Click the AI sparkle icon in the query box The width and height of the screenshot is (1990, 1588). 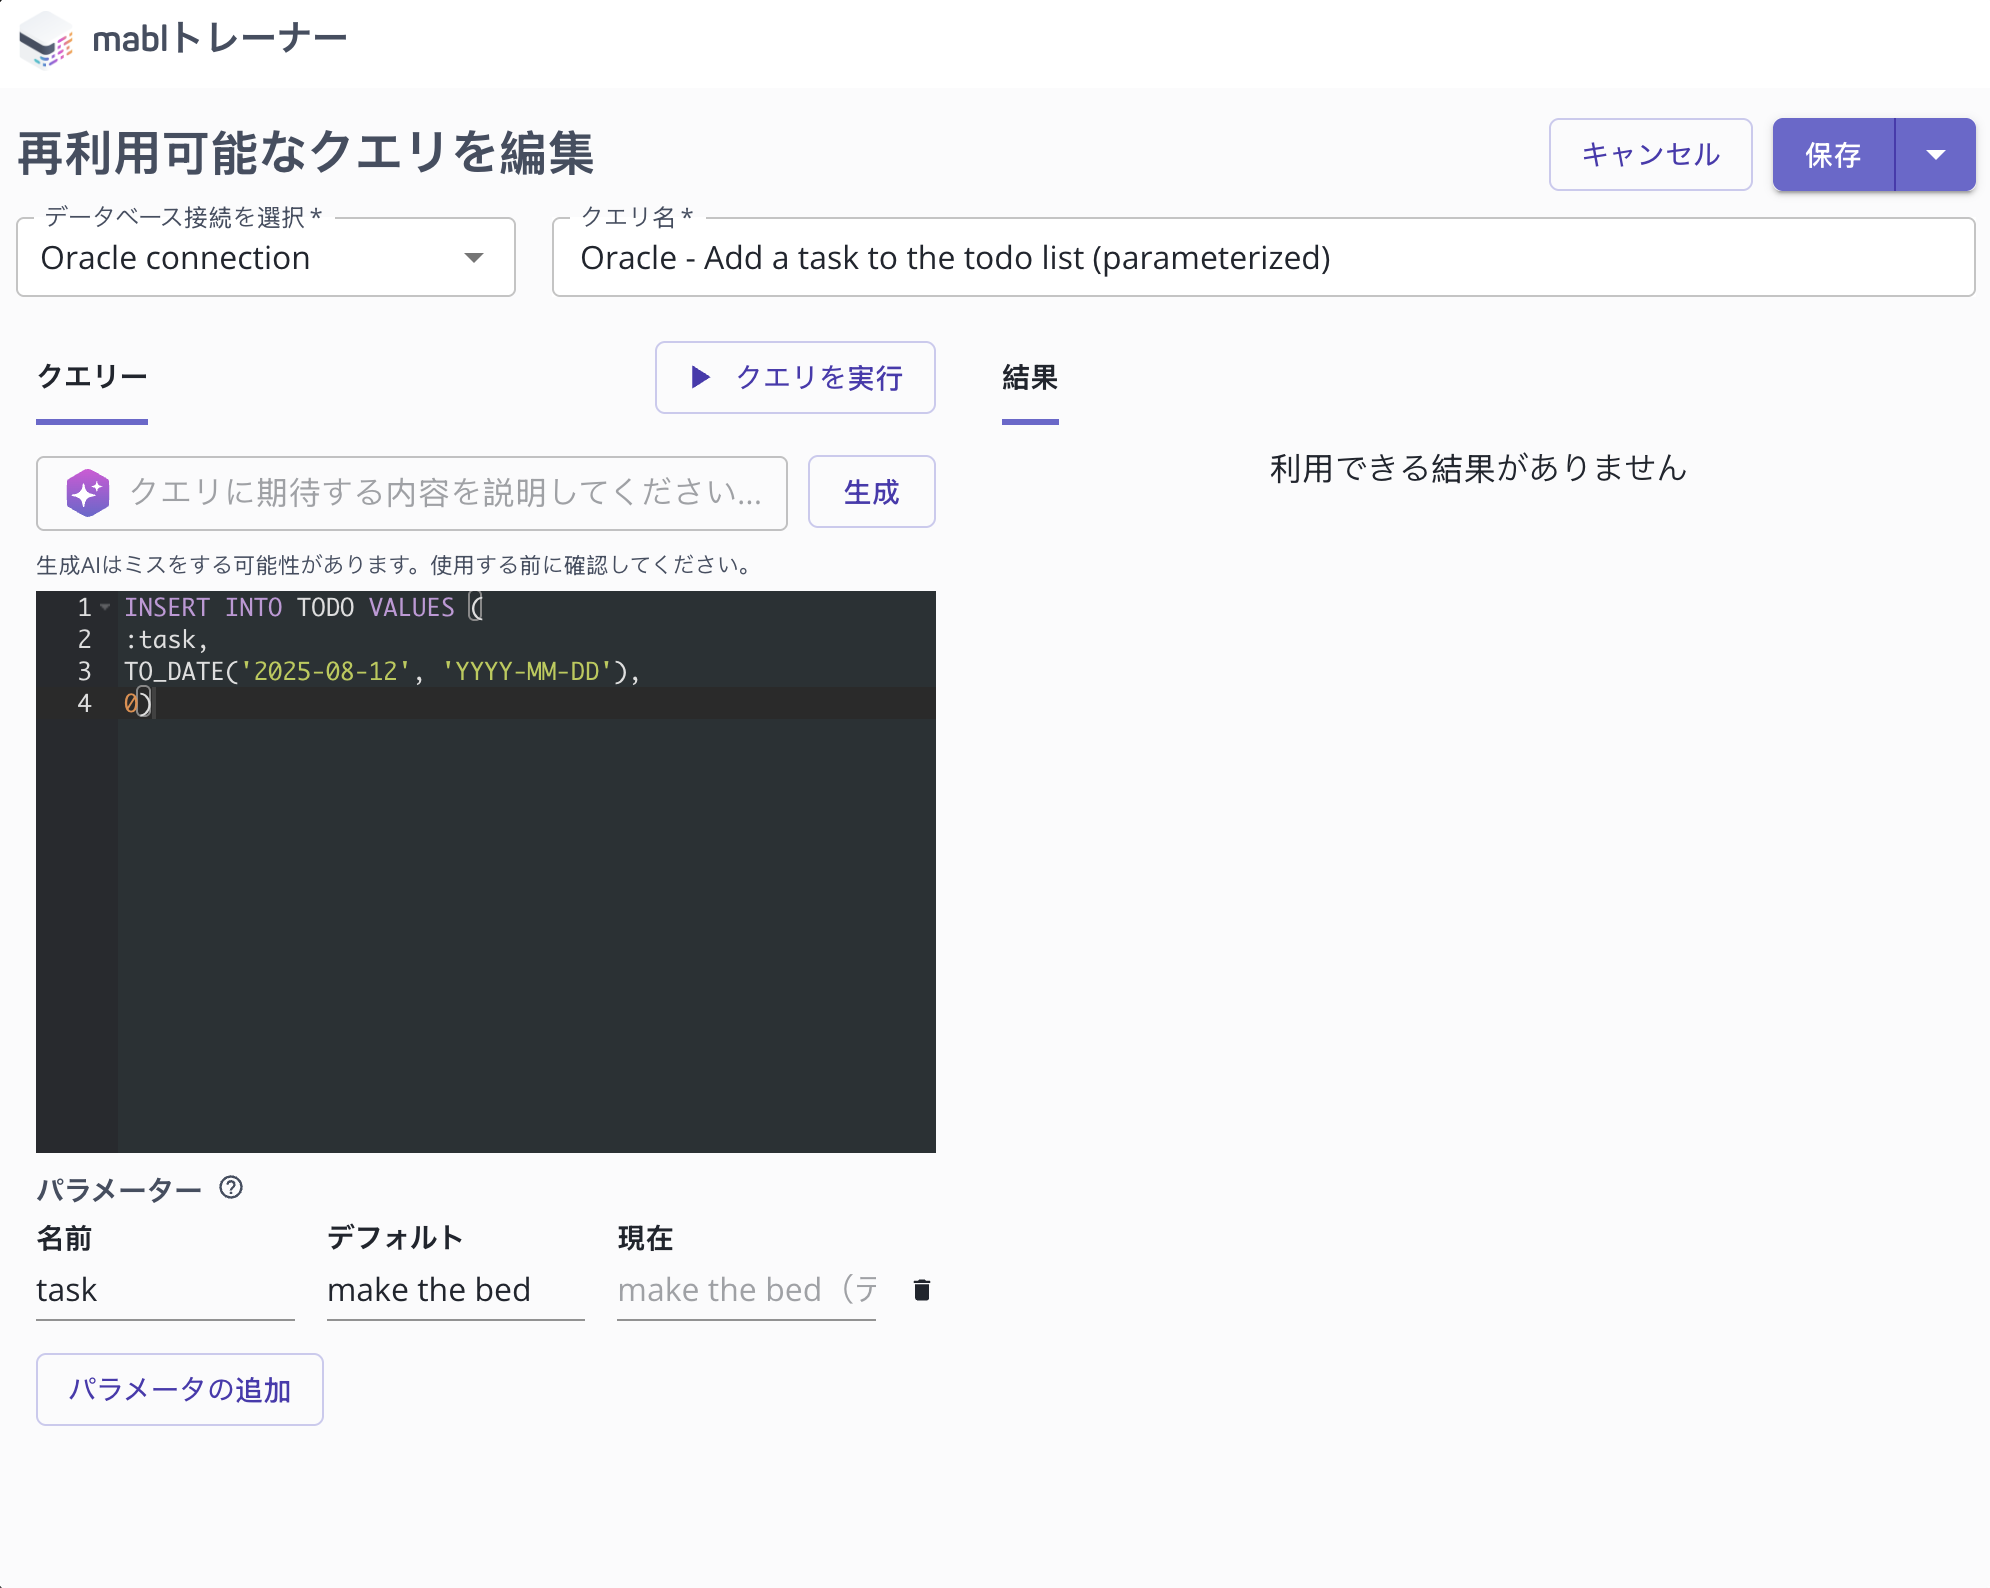(x=89, y=492)
